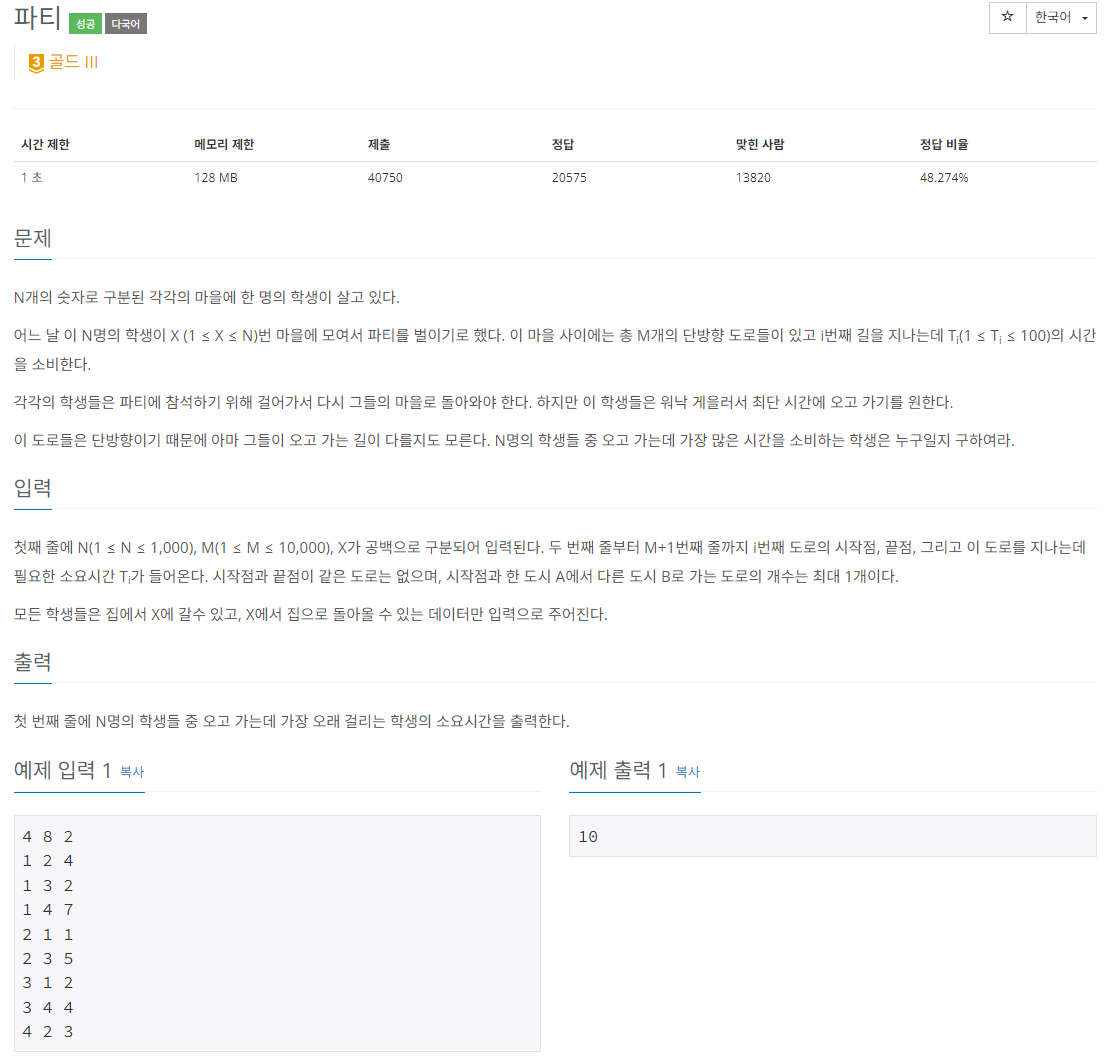Click the star favorite icon
1108x1059 pixels.
pyautogui.click(x=1007, y=17)
